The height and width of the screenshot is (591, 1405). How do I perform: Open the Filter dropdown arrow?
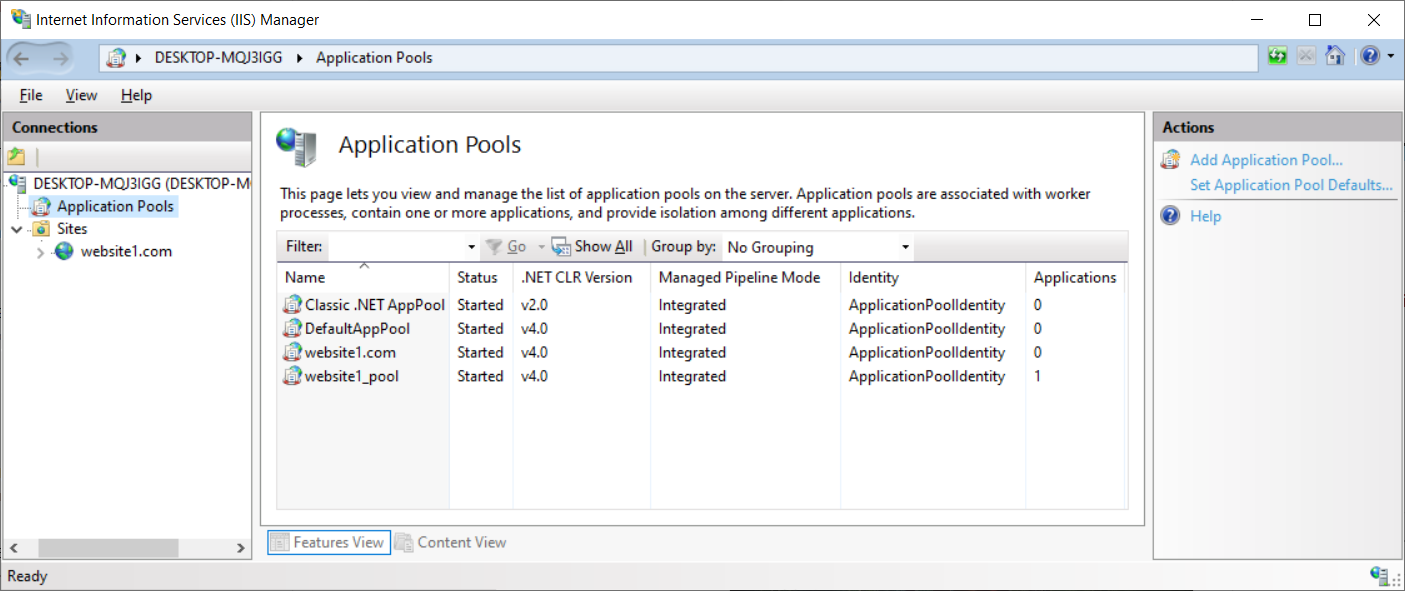click(x=472, y=247)
